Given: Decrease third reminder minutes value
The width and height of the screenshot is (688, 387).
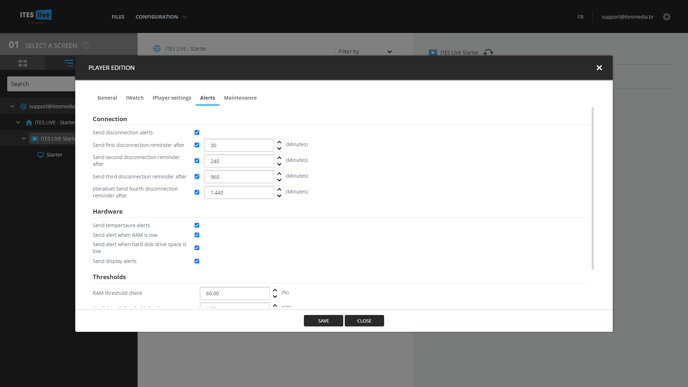Looking at the screenshot, I should click(279, 180).
